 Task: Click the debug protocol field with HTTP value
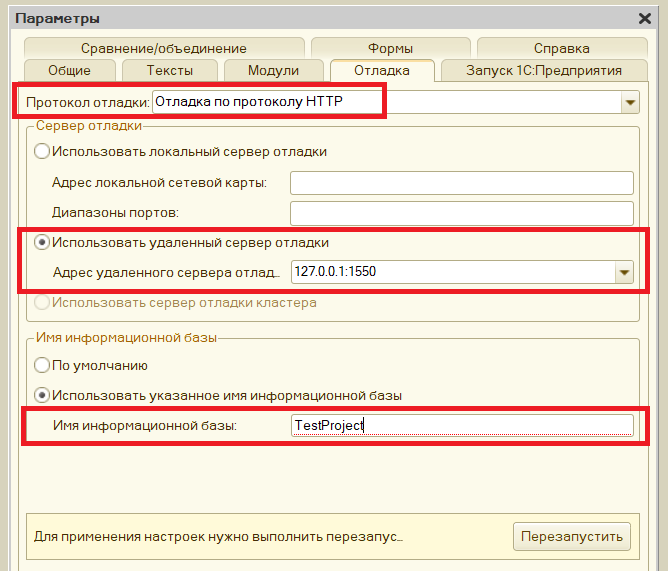pos(385,102)
